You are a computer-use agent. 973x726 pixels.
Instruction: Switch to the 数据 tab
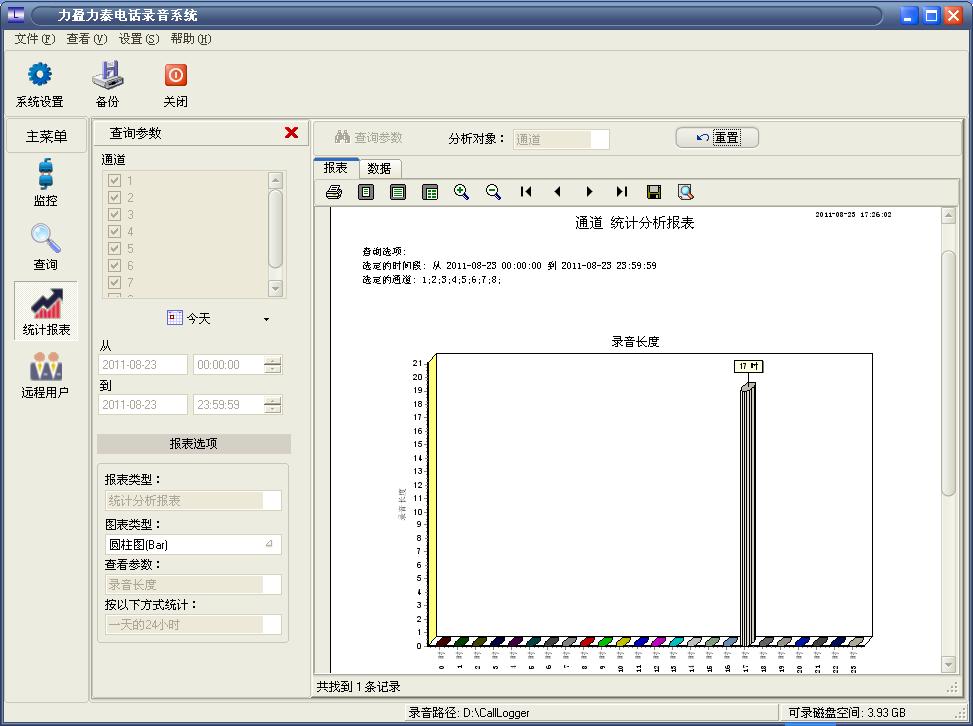(x=379, y=168)
